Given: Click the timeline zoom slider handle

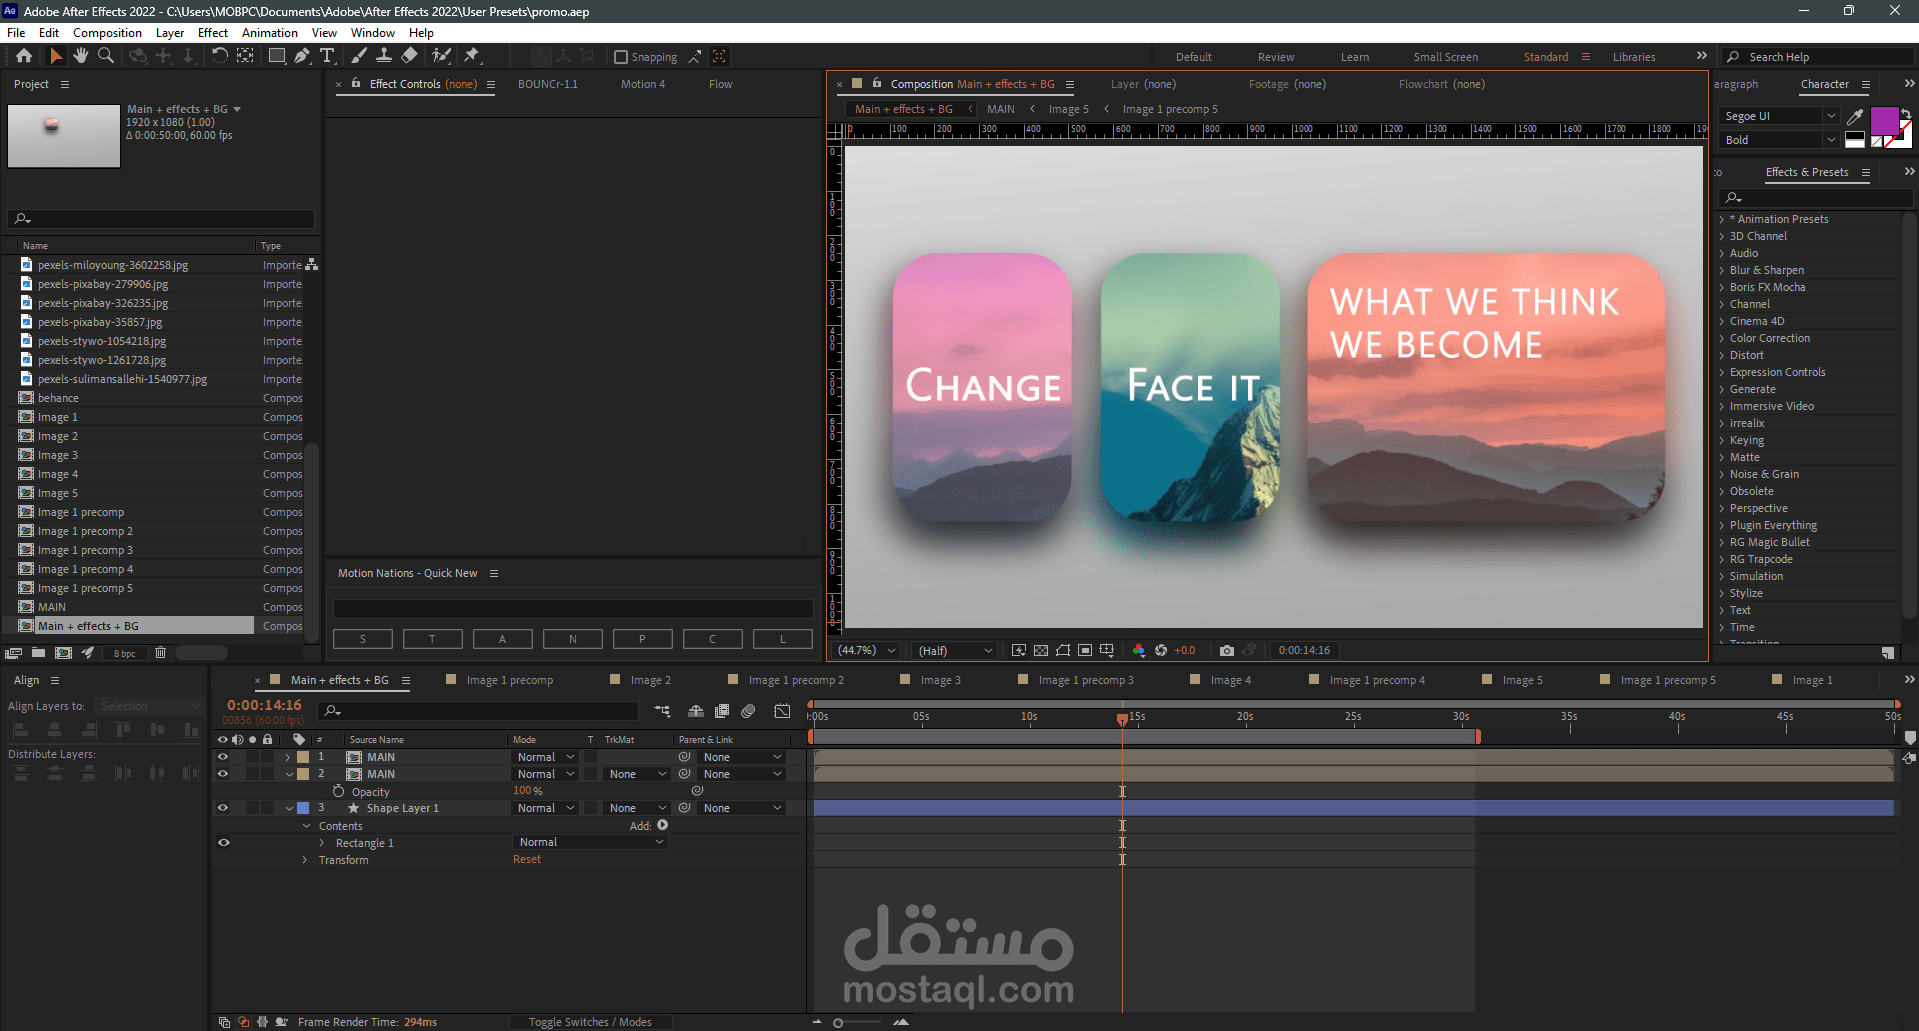Looking at the screenshot, I should [838, 1023].
